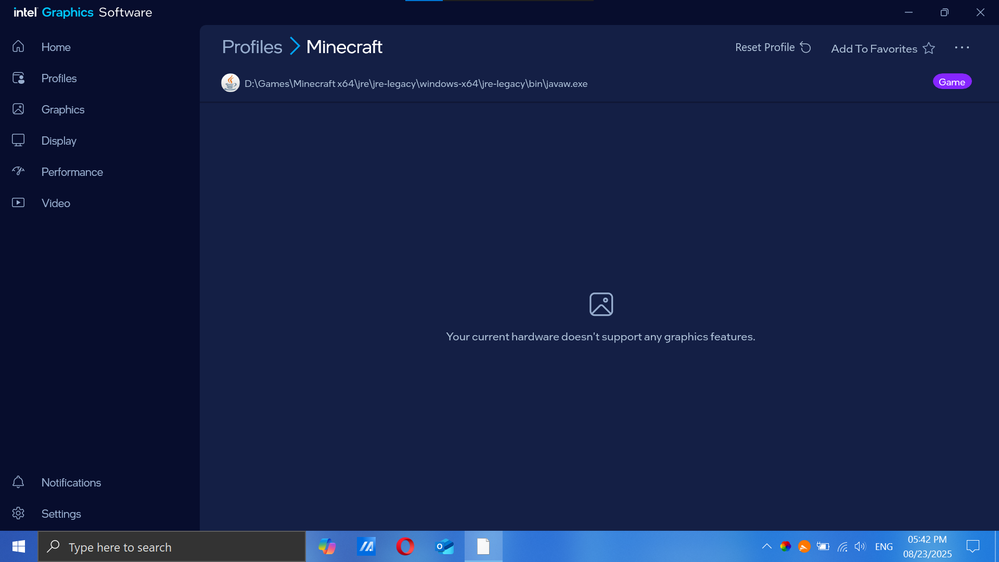The width and height of the screenshot is (999, 562).
Task: Click the battery status tray icon
Action: coord(823,547)
